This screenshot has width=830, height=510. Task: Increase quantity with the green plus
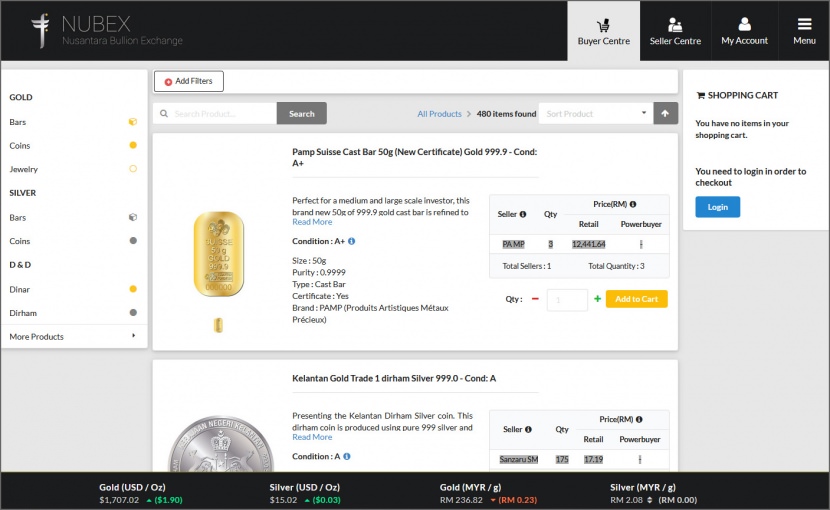click(x=597, y=299)
